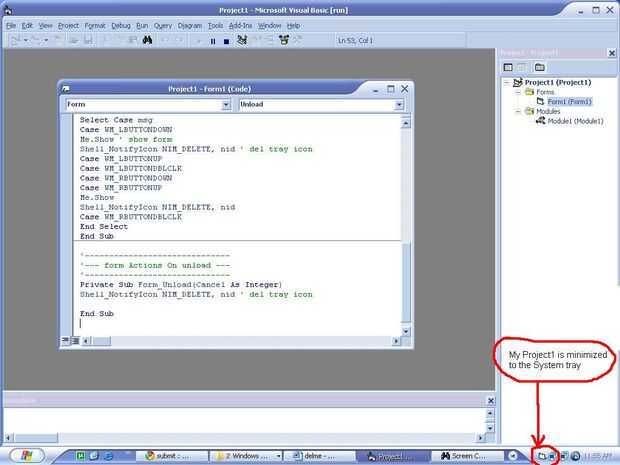This screenshot has height=465, width=620.
Task: Click the Module1 module icon in tree
Action: click(x=541, y=121)
